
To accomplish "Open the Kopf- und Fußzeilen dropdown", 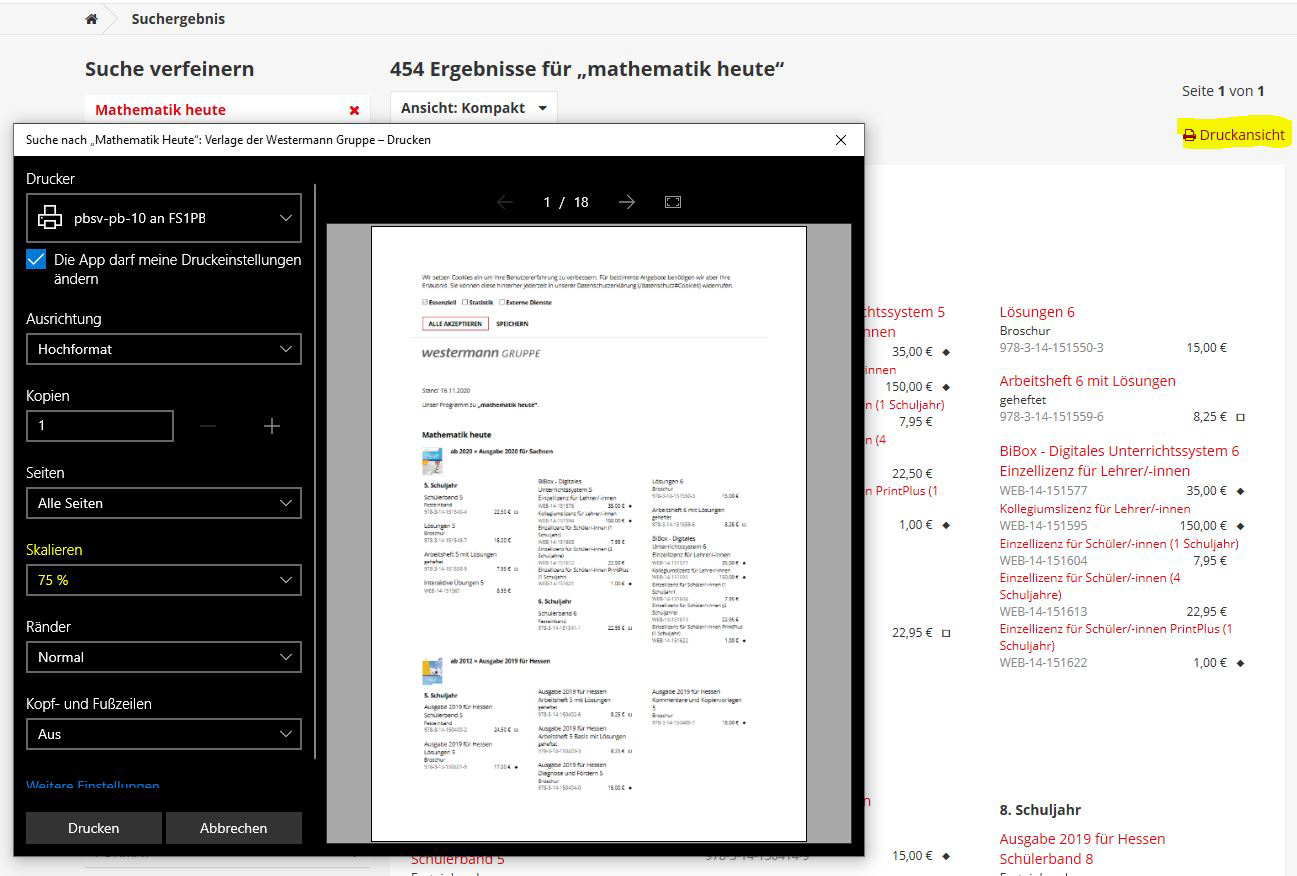I will pos(164,734).
